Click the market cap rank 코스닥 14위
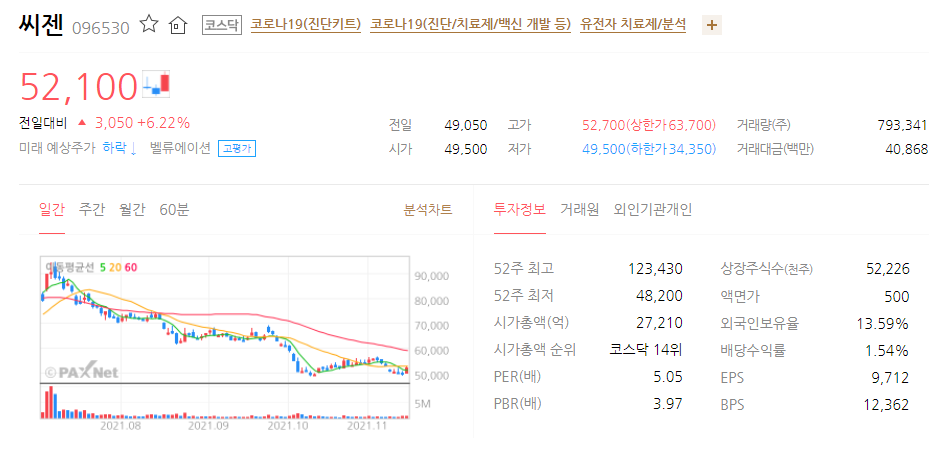The height and width of the screenshot is (451, 943). [x=646, y=350]
